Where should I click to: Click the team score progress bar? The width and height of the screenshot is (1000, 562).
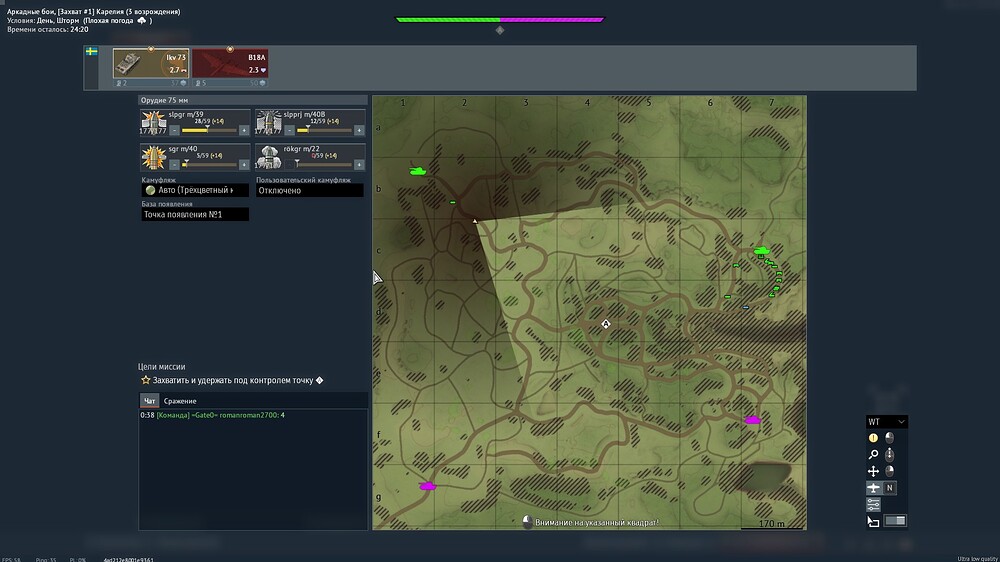(x=500, y=20)
